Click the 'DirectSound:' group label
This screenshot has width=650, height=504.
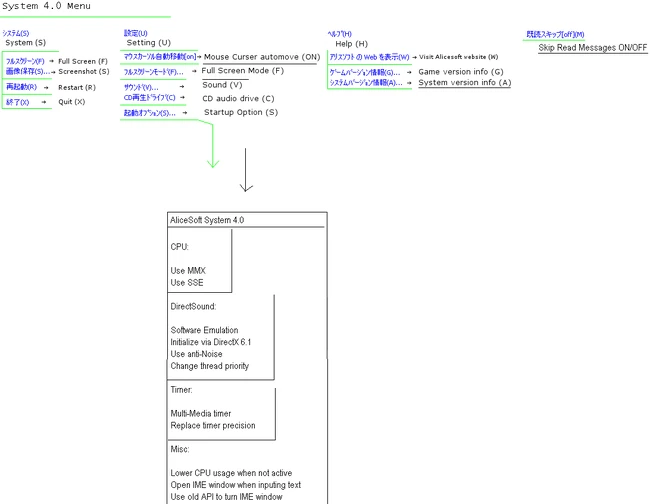tap(193, 306)
